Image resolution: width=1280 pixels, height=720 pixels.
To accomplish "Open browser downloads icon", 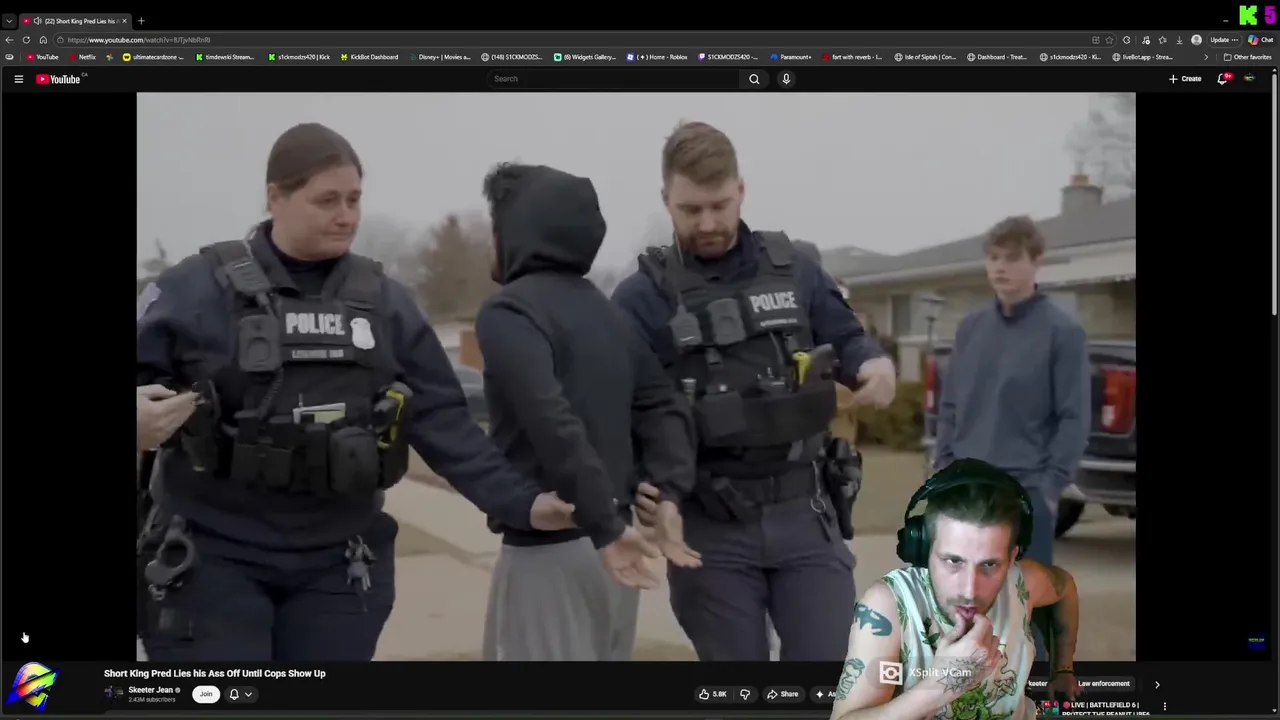I will [1179, 40].
